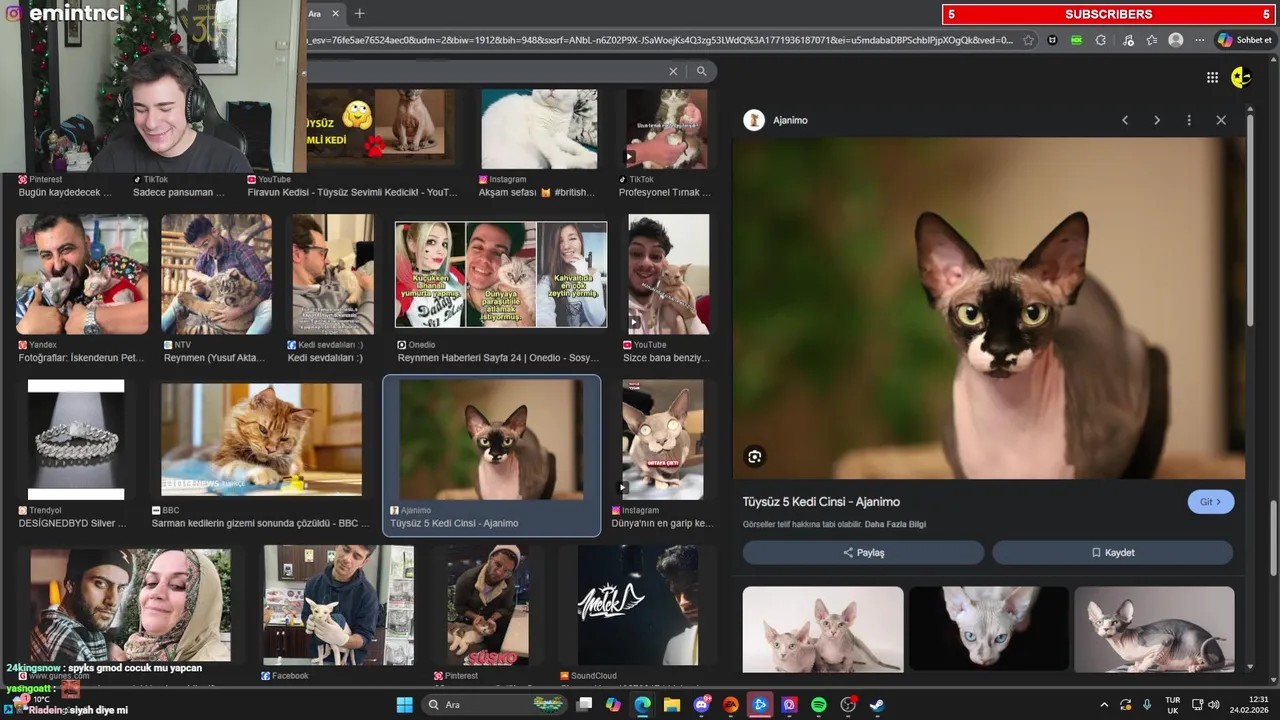This screenshot has width=1280, height=720.
Task: Click the tray microphone icon
Action: click(1147, 705)
